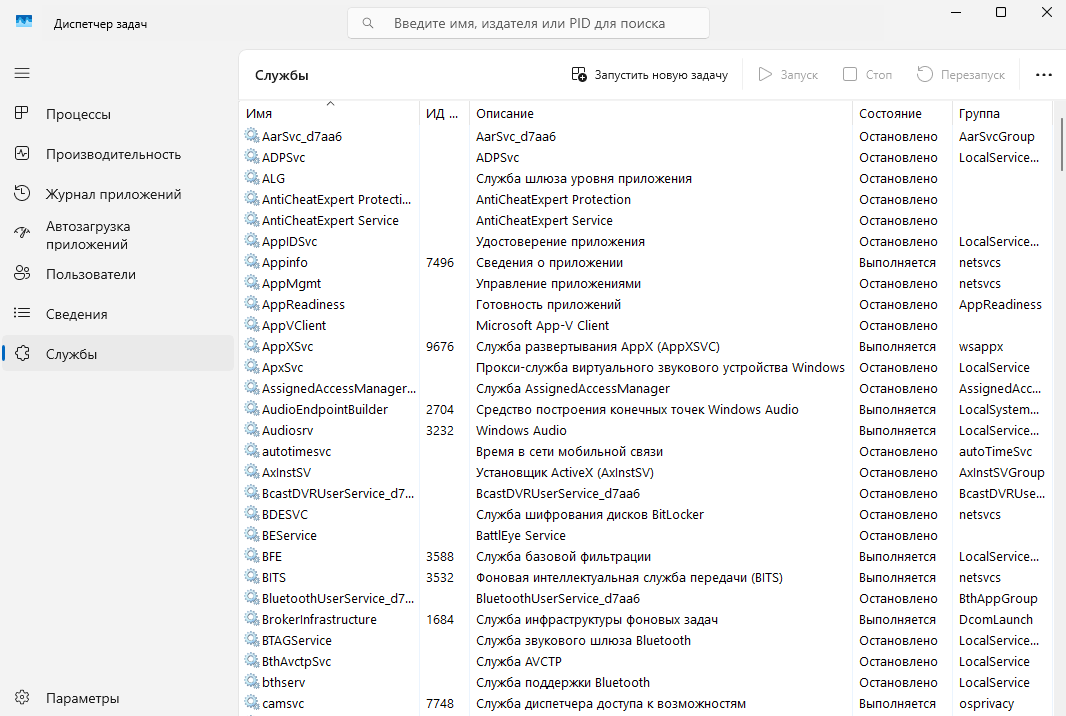Click Выполняется status of BFE row
Image resolution: width=1066 pixels, height=716 pixels.
click(x=897, y=556)
